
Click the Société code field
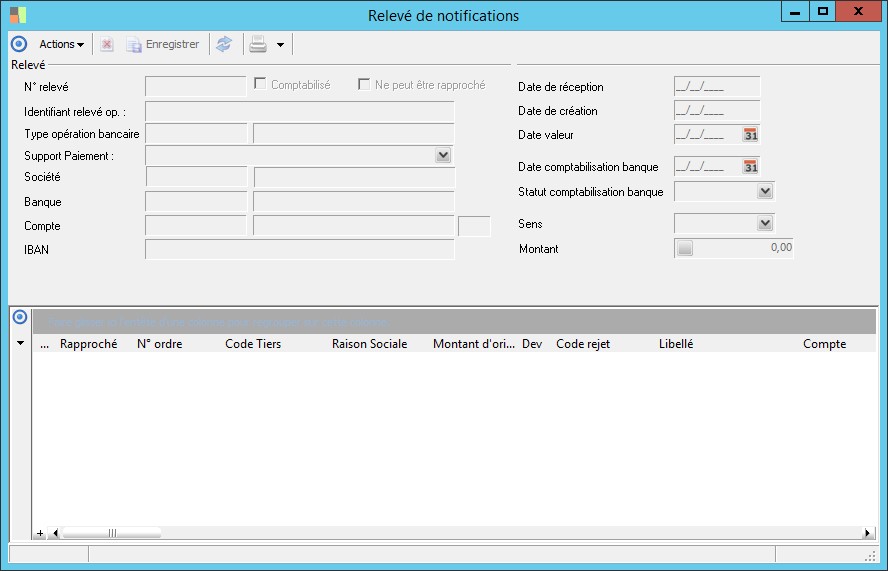click(x=197, y=177)
